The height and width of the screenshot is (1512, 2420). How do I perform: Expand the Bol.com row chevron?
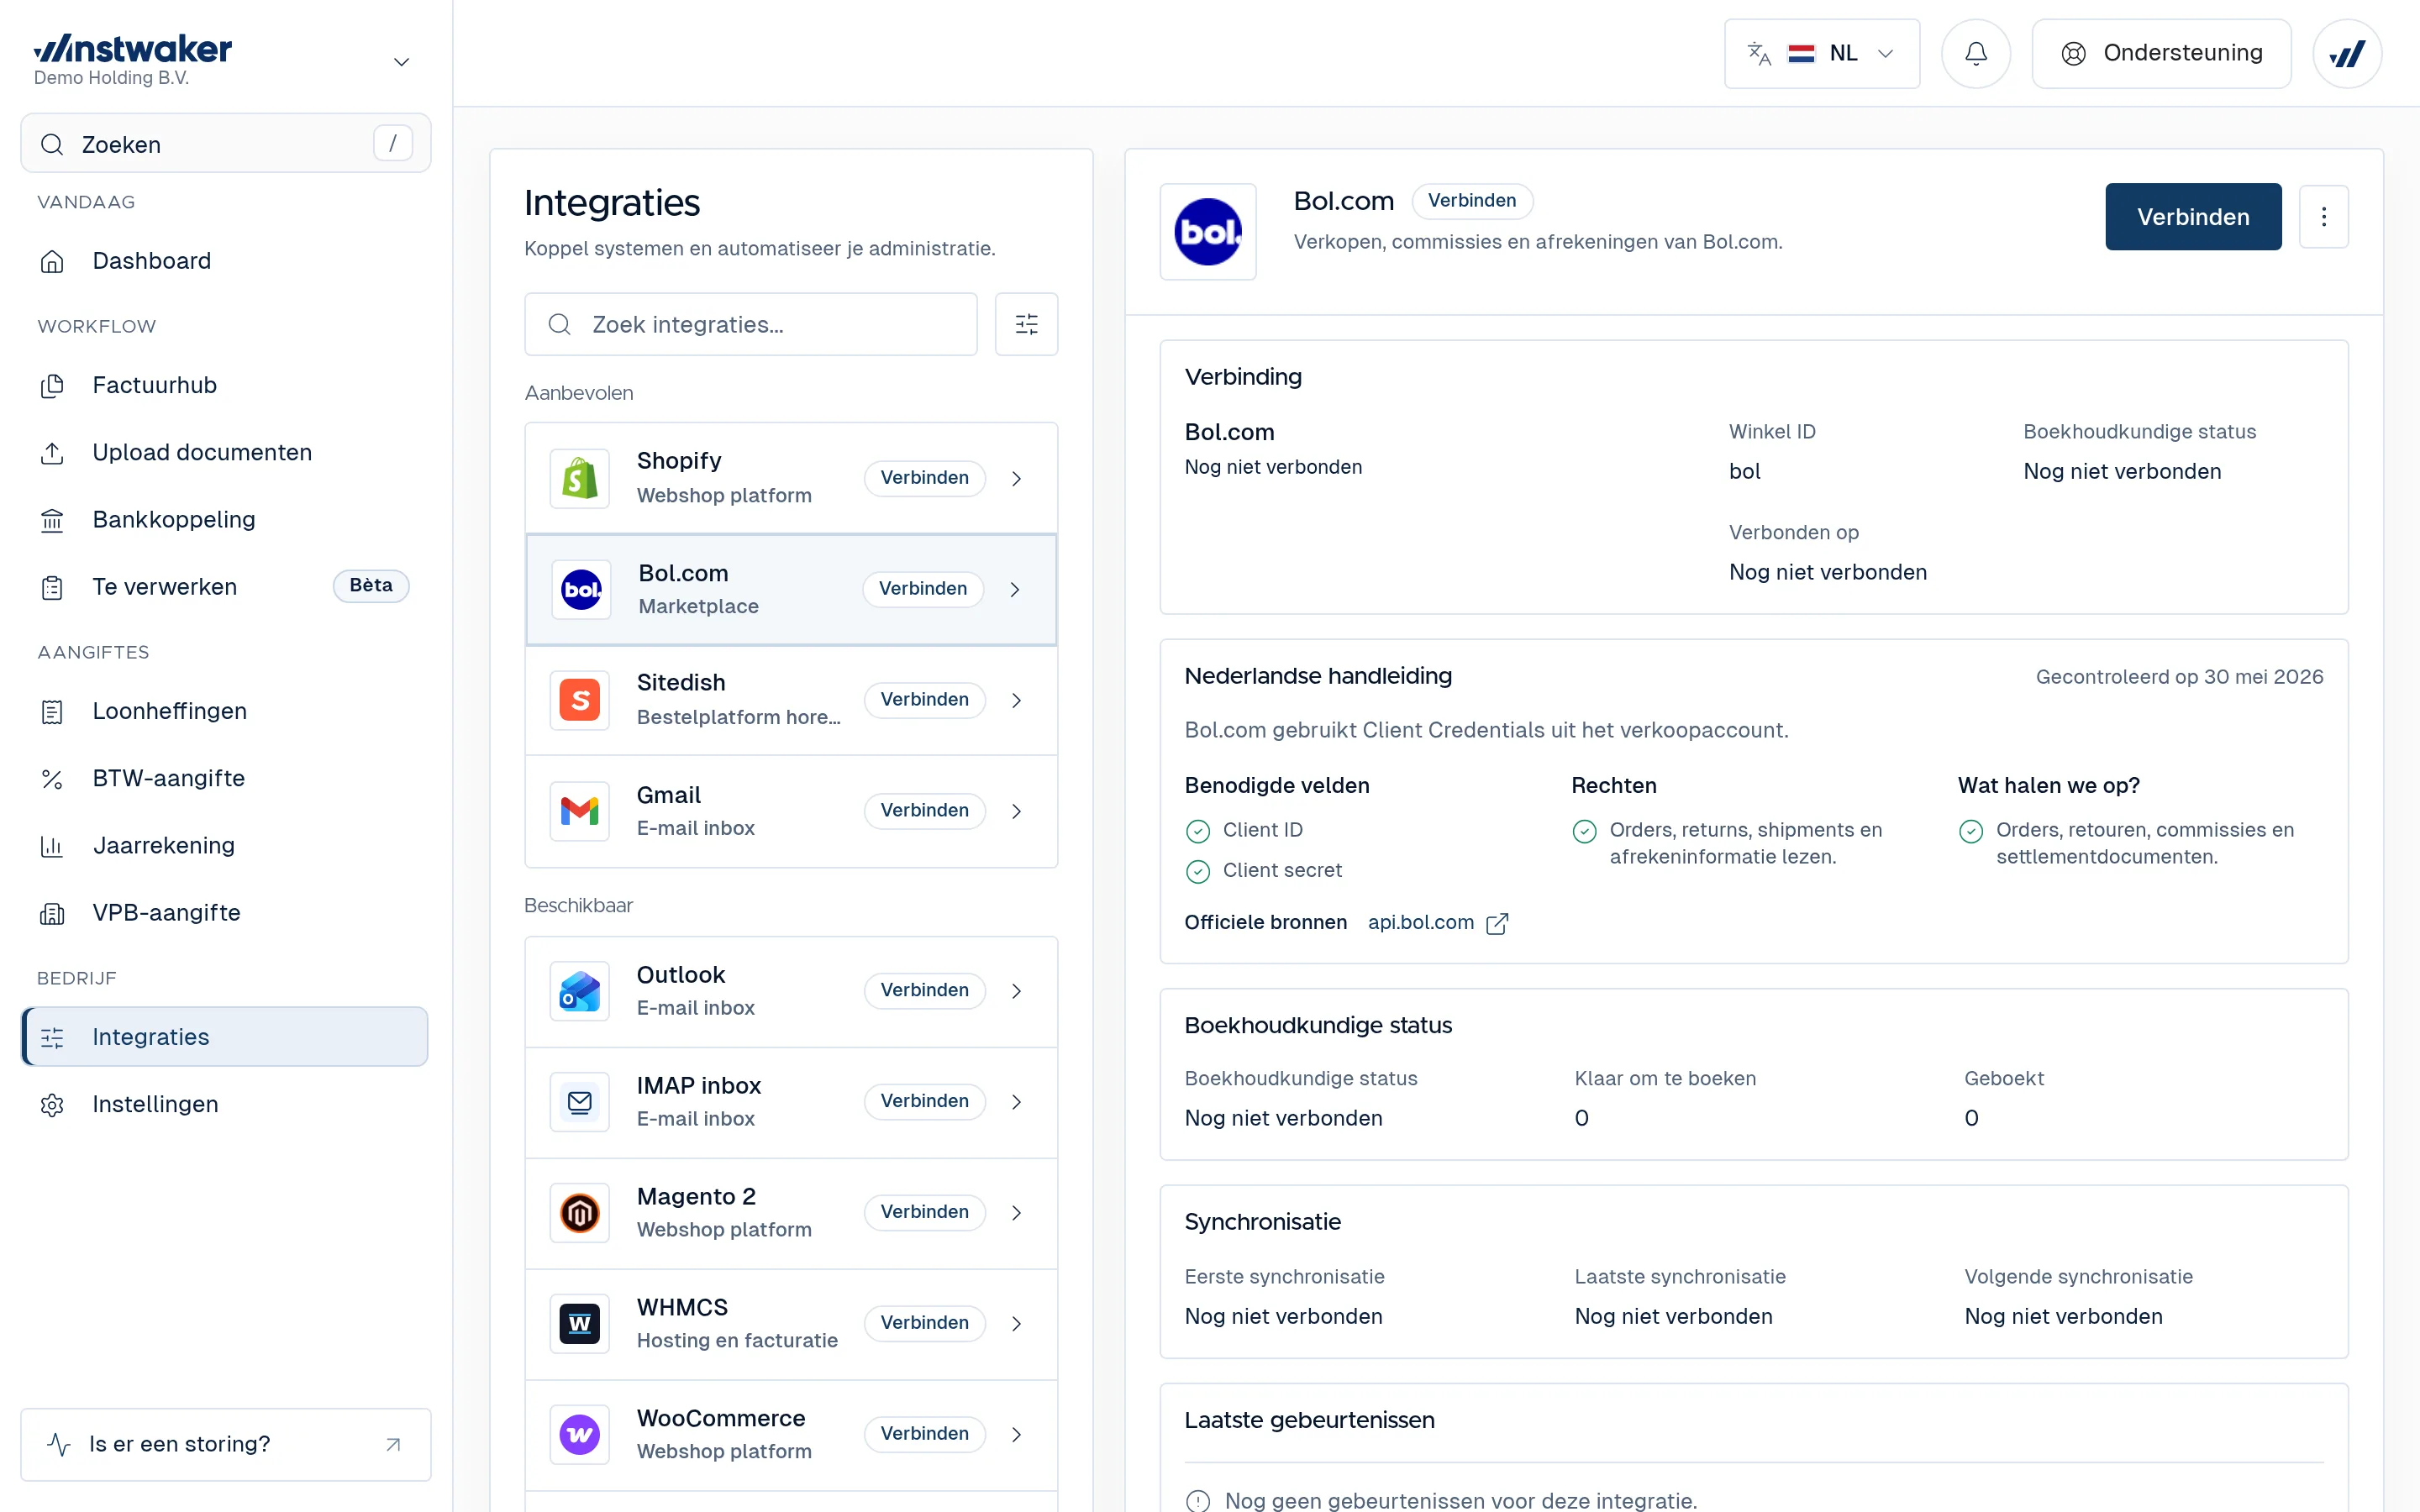coord(1015,590)
